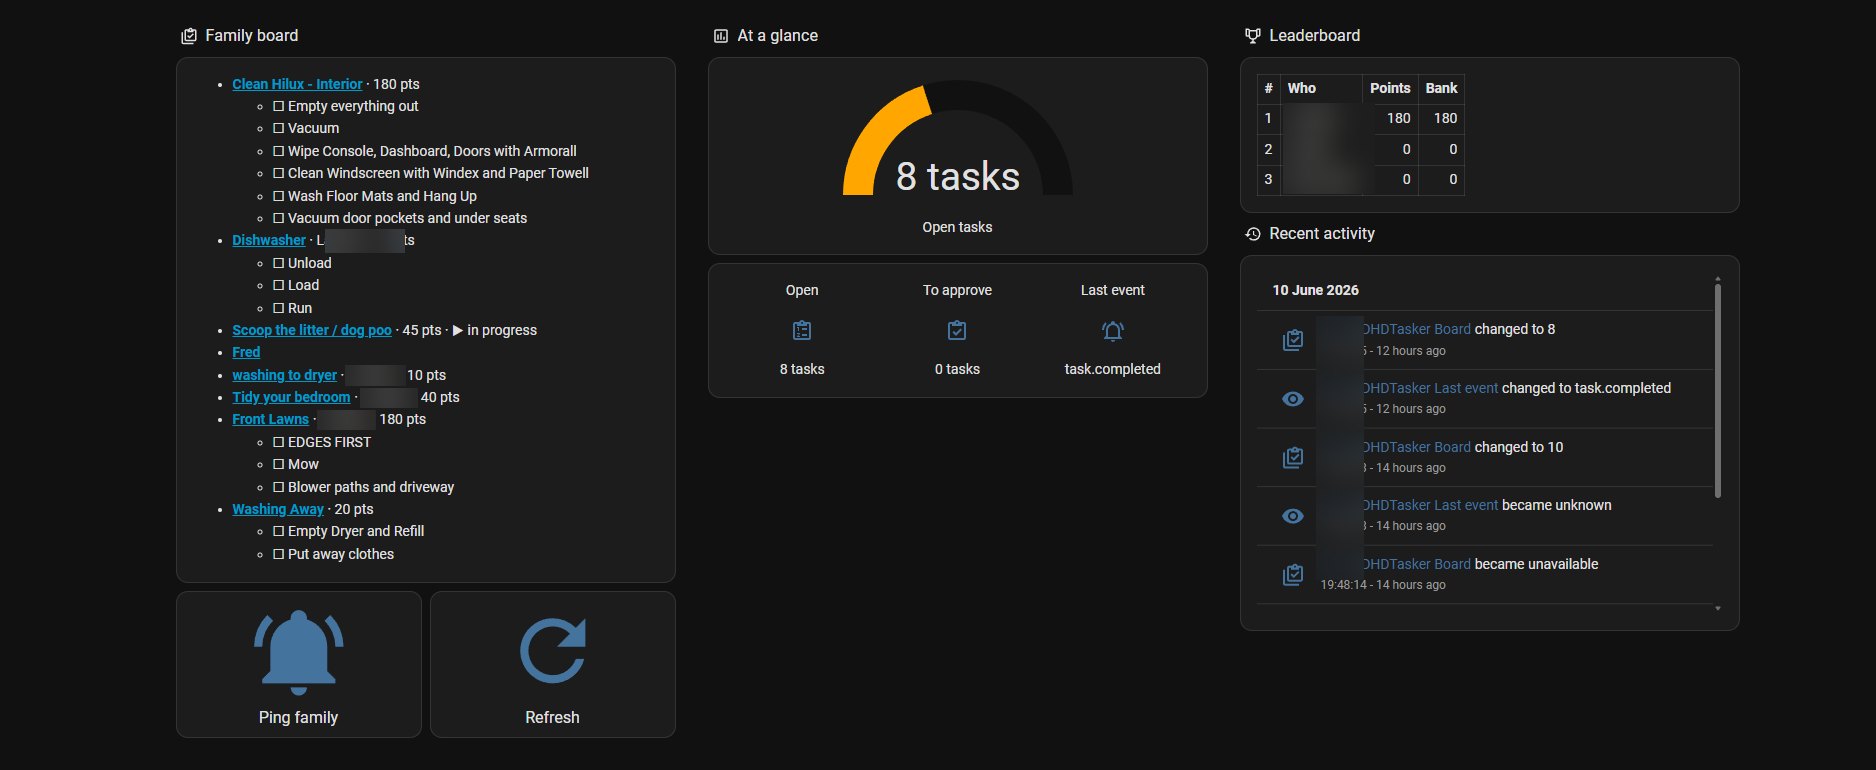The image size is (1876, 770).
Task: Click the '10 June 2026' date heading
Action: [1315, 290]
